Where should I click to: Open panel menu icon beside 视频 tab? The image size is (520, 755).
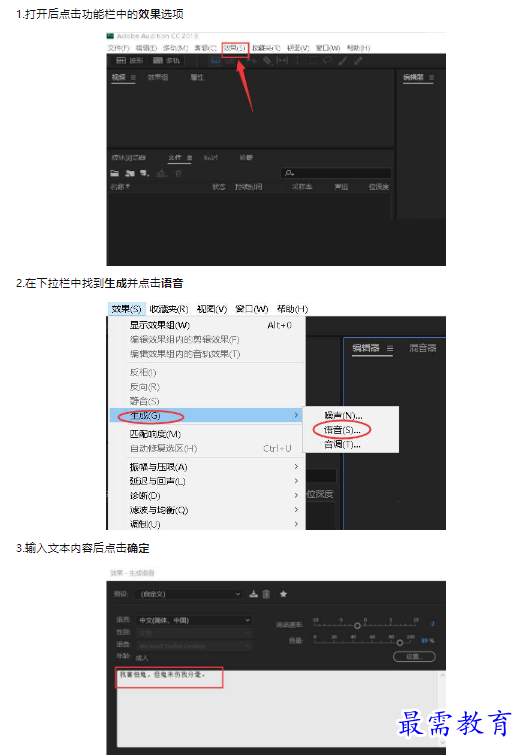point(133,78)
